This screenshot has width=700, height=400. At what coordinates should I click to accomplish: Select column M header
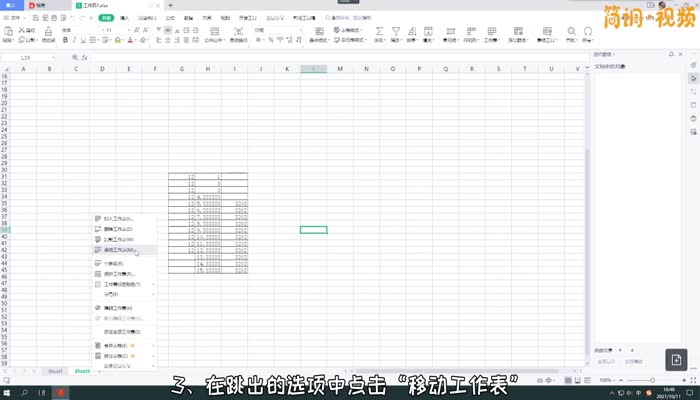(340, 69)
